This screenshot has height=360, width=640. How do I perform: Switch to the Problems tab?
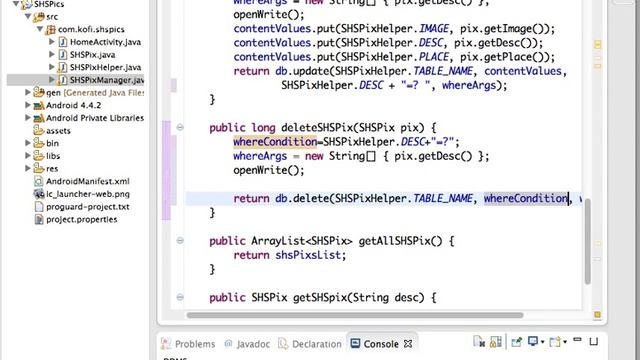pos(188,344)
